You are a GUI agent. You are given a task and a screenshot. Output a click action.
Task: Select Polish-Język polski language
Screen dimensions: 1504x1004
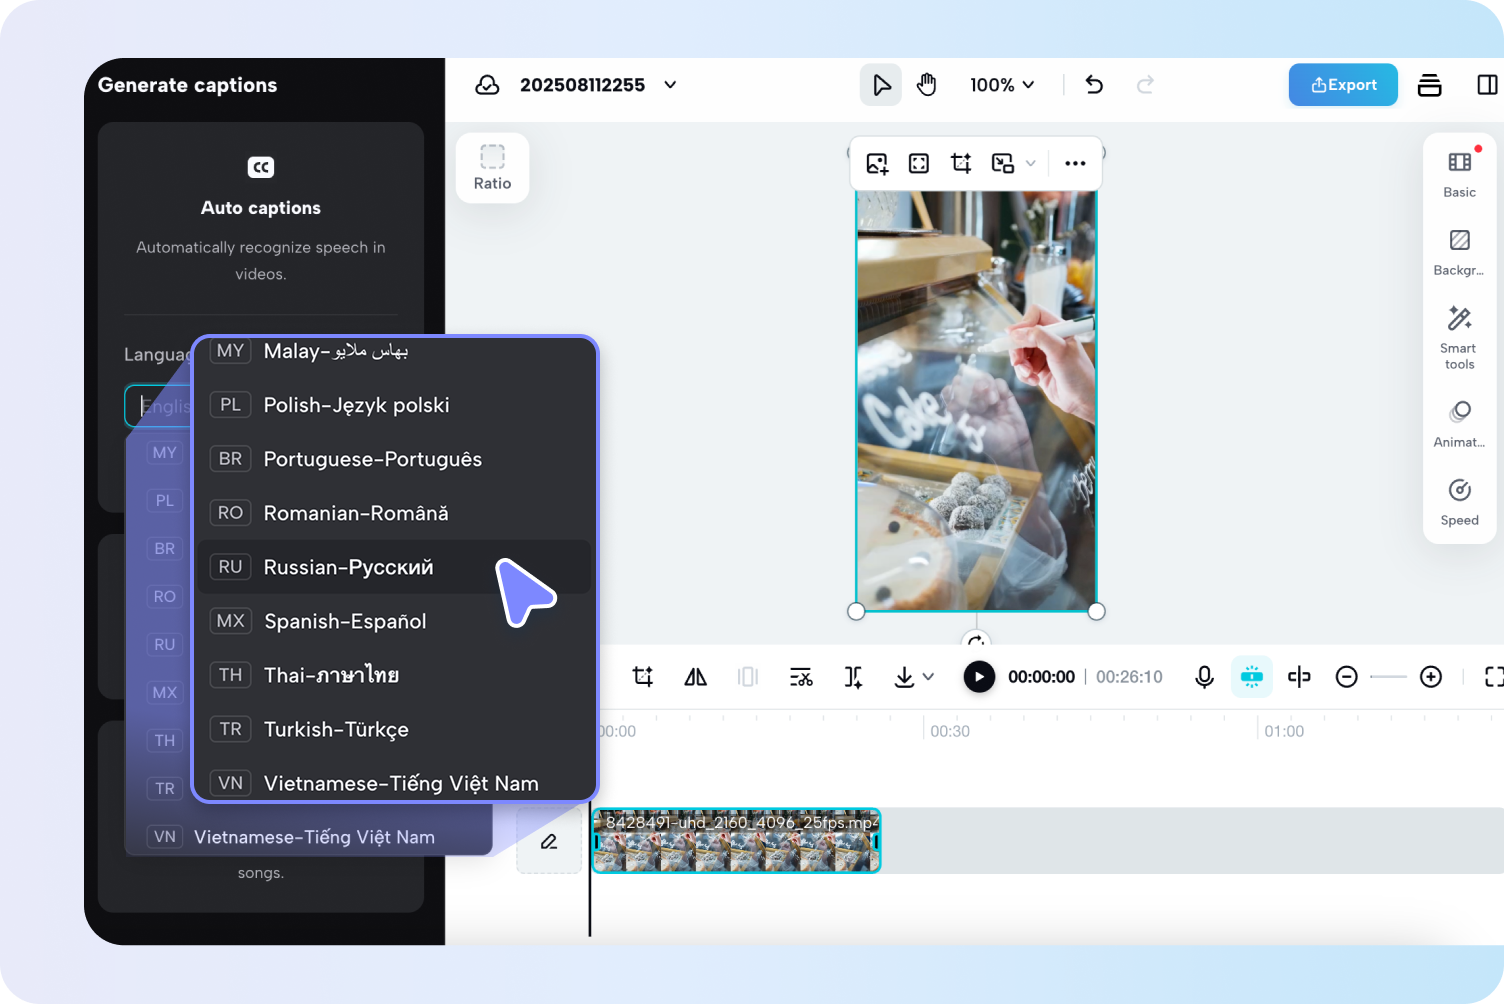(x=394, y=405)
